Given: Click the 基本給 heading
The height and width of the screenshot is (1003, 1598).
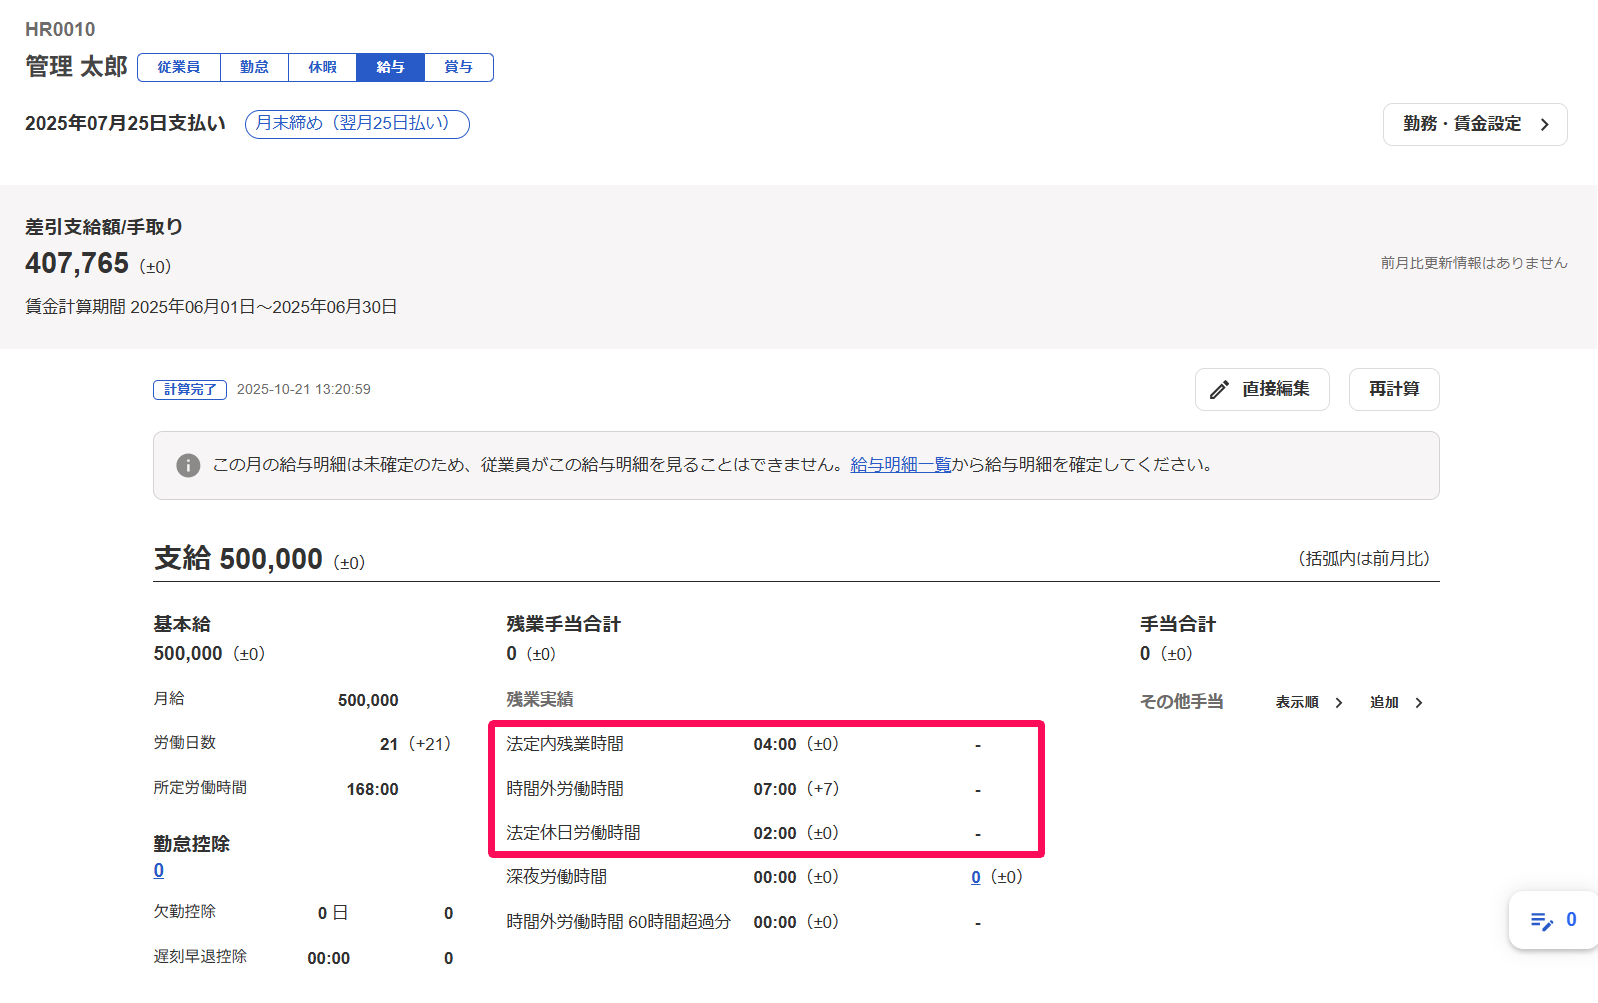Looking at the screenshot, I should click(x=182, y=624).
